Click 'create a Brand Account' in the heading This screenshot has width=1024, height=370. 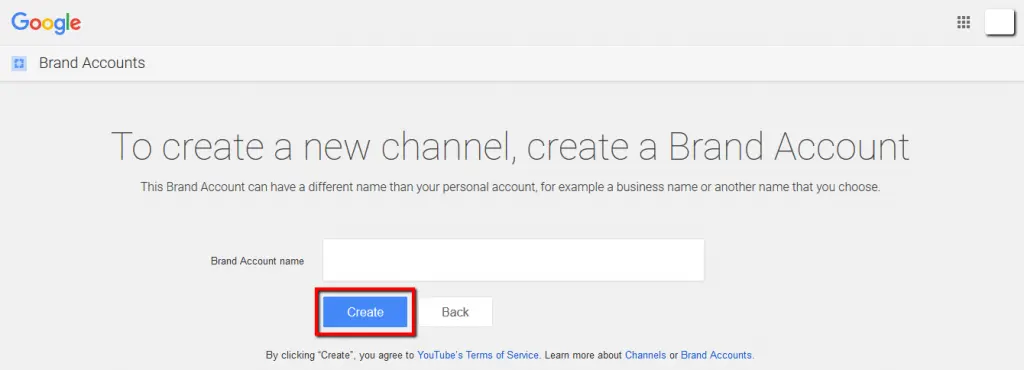pos(718,146)
